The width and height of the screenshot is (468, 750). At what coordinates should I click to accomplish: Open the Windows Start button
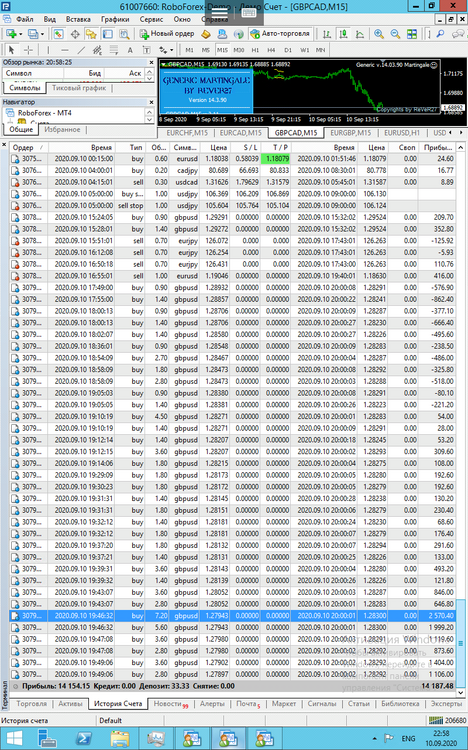tap(14, 739)
